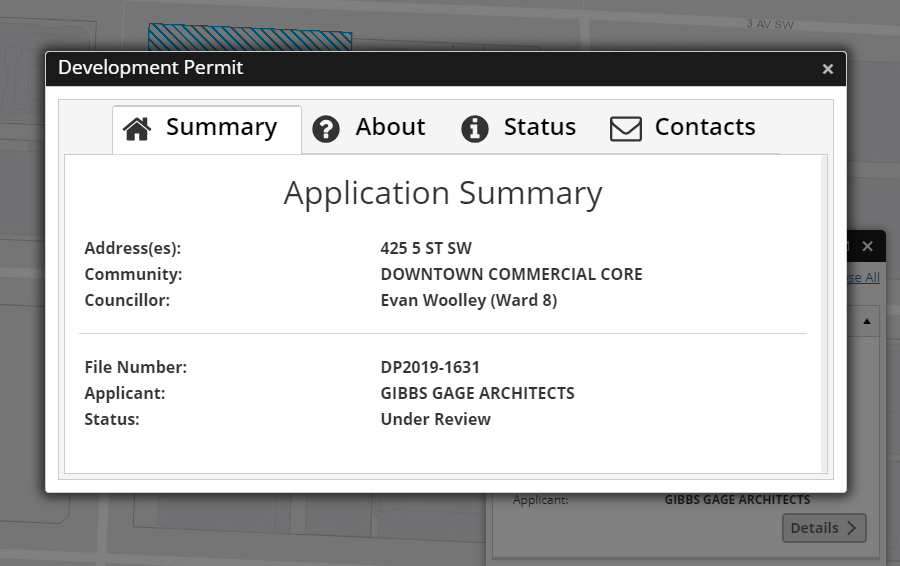Click the question mark About icon
Screen dimensions: 900x566
tap(326, 129)
